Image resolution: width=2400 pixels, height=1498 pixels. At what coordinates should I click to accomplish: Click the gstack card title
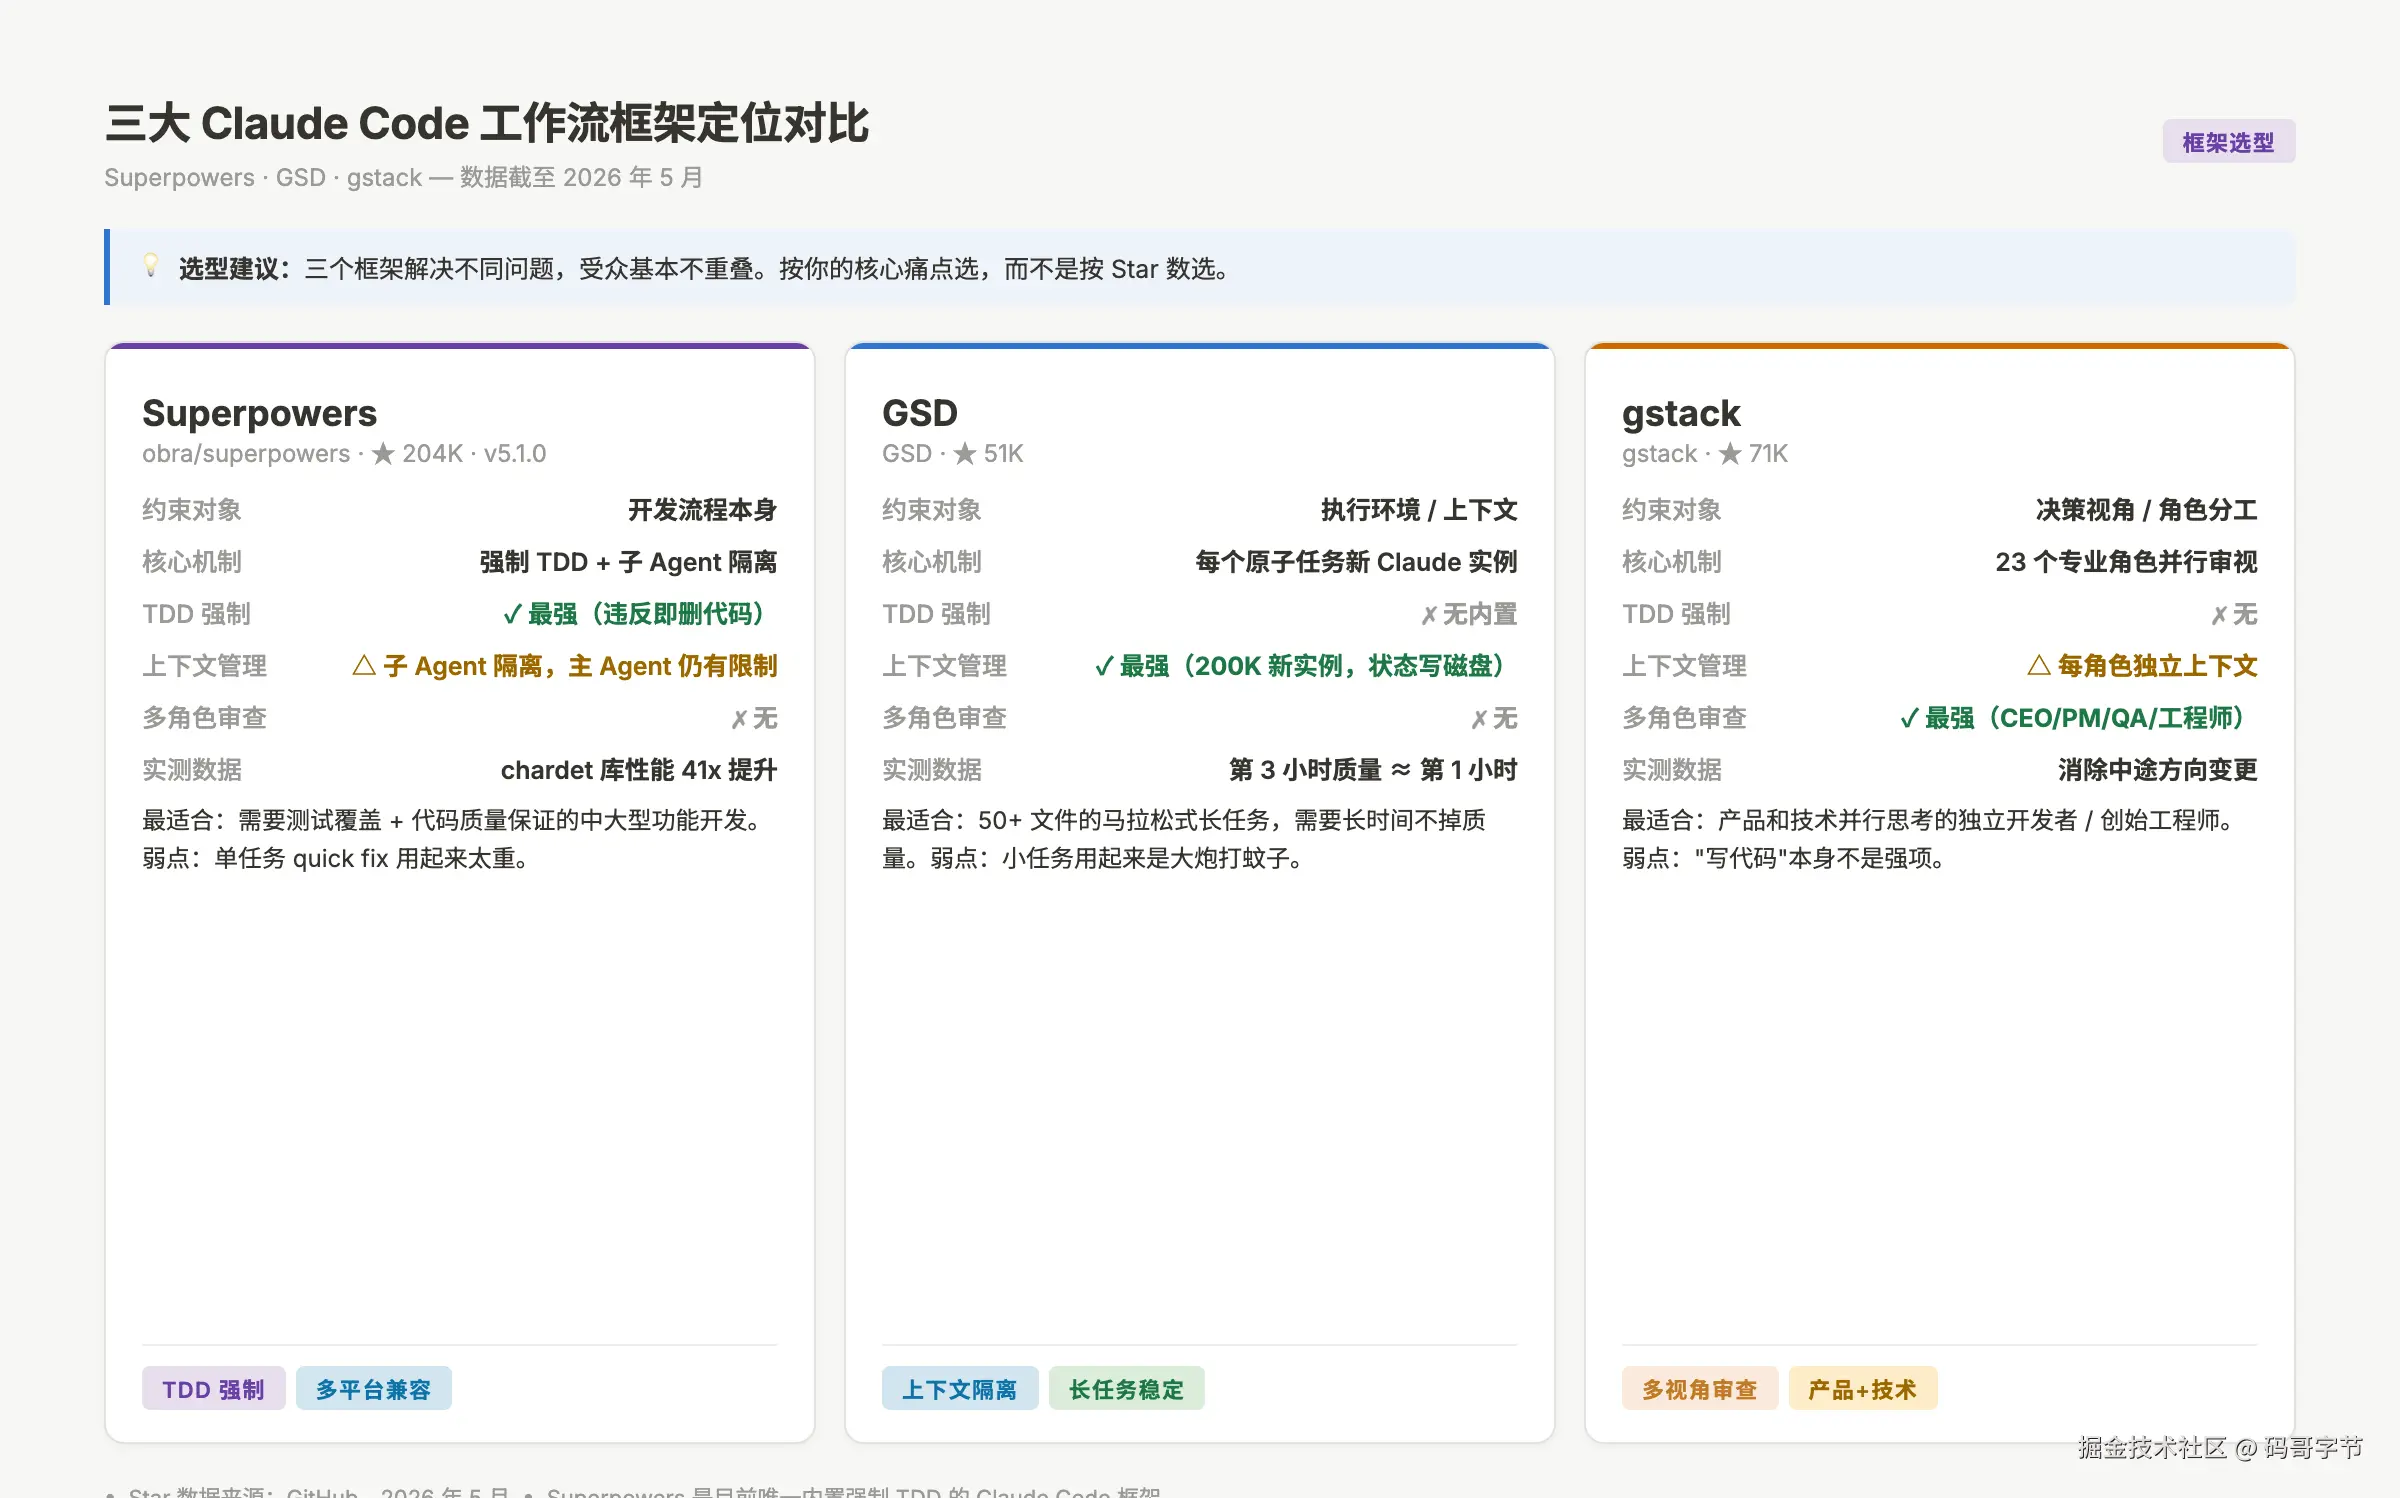[1680, 414]
